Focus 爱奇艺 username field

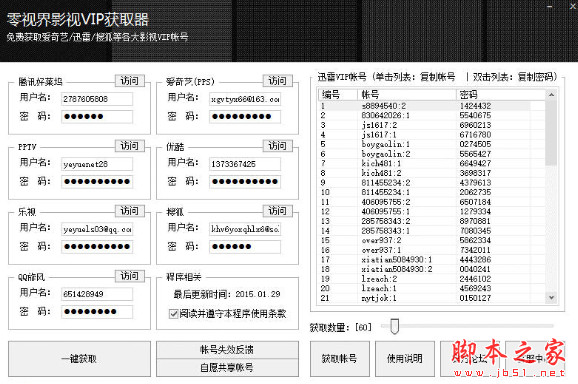tap(245, 99)
